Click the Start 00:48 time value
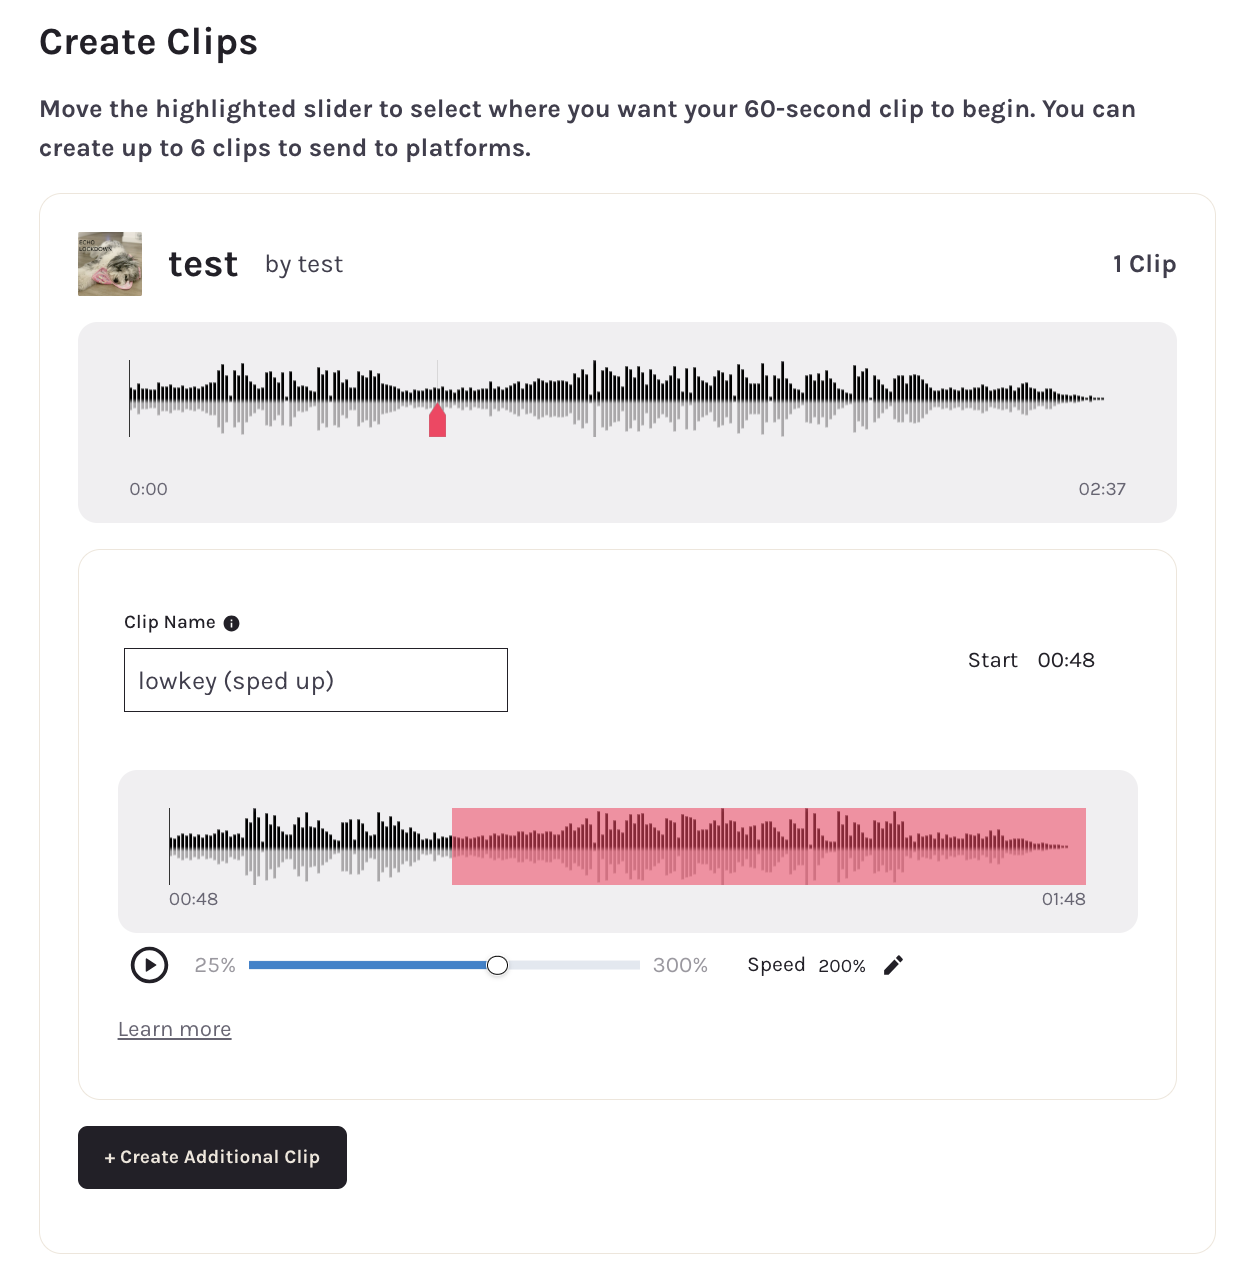The image size is (1236, 1268). 1066,660
